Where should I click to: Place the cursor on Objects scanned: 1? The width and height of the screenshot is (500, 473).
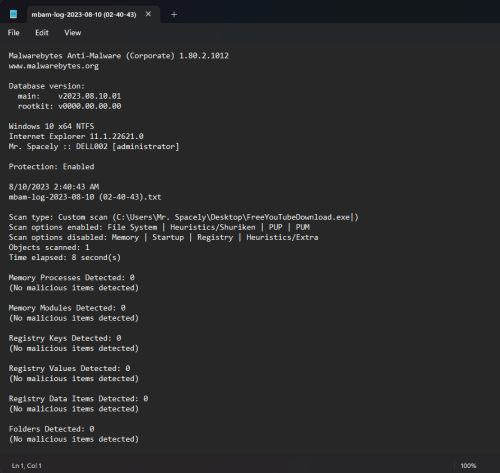pos(49,247)
